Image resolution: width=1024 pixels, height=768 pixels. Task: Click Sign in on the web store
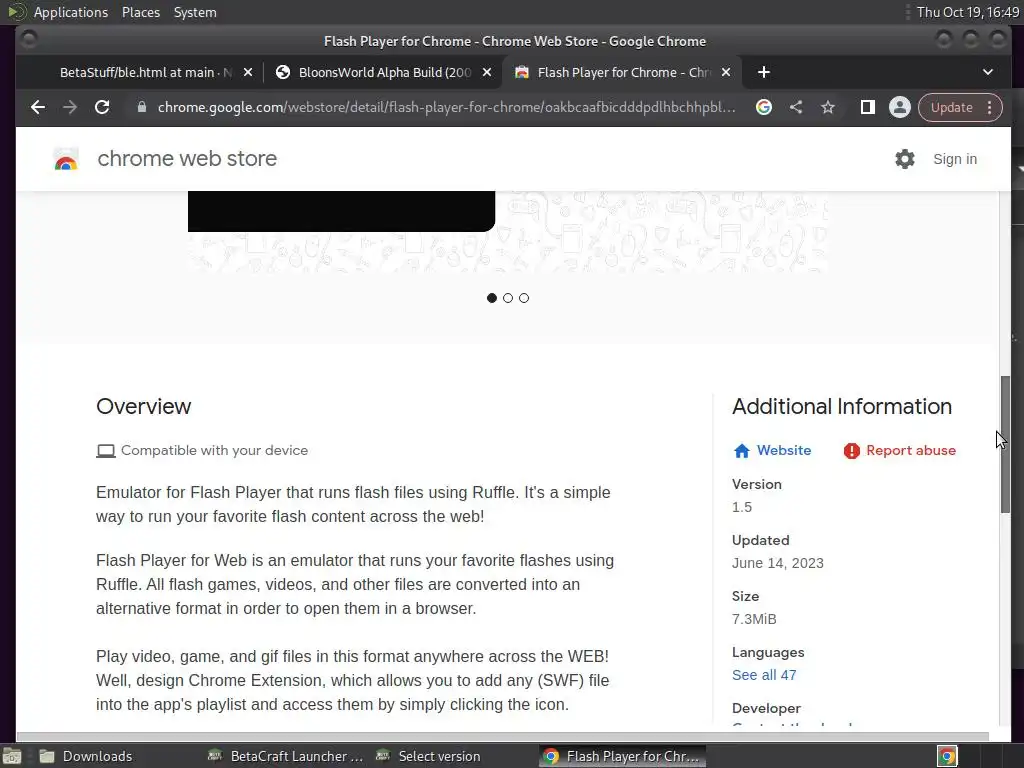(x=955, y=159)
